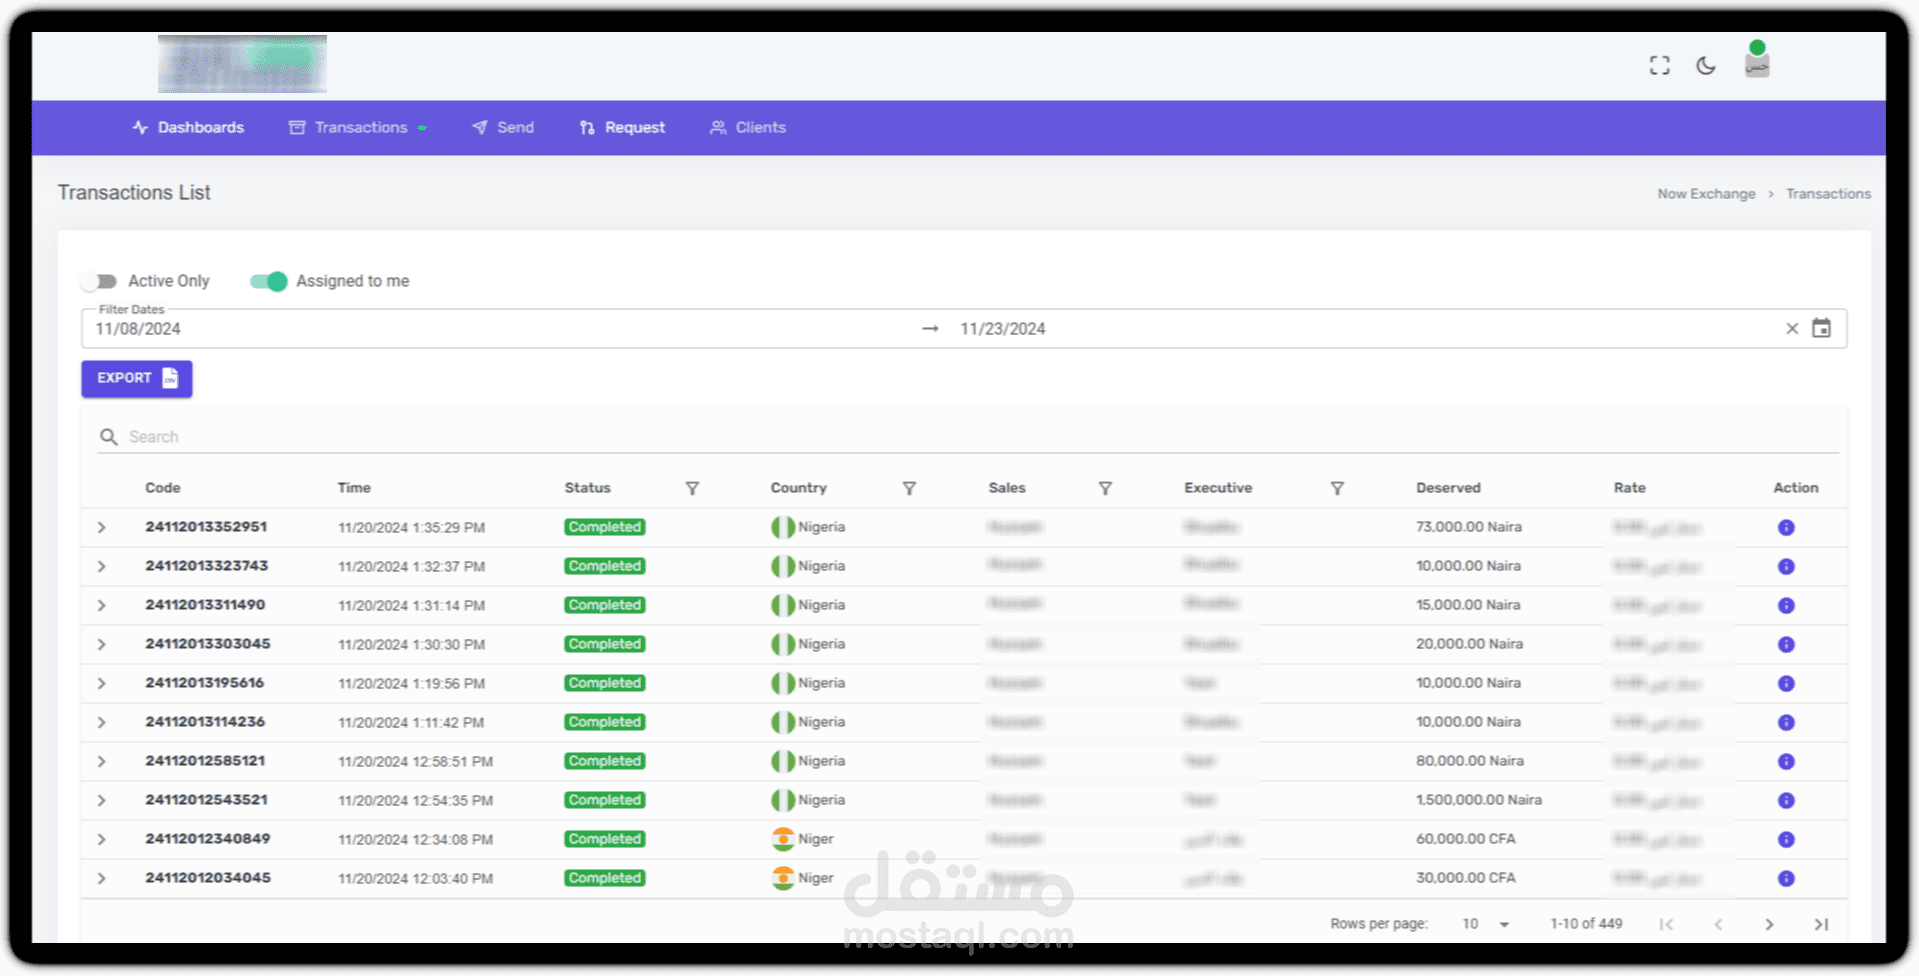Click the 73,000.00 Naira amount

point(1469,527)
